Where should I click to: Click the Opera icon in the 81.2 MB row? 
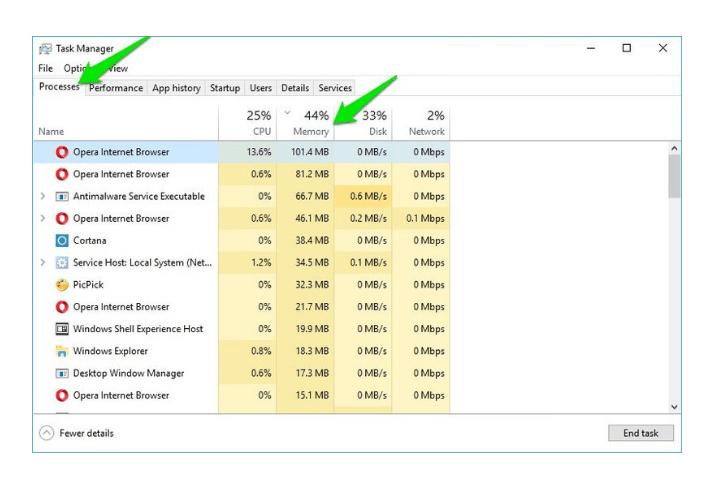click(62, 174)
